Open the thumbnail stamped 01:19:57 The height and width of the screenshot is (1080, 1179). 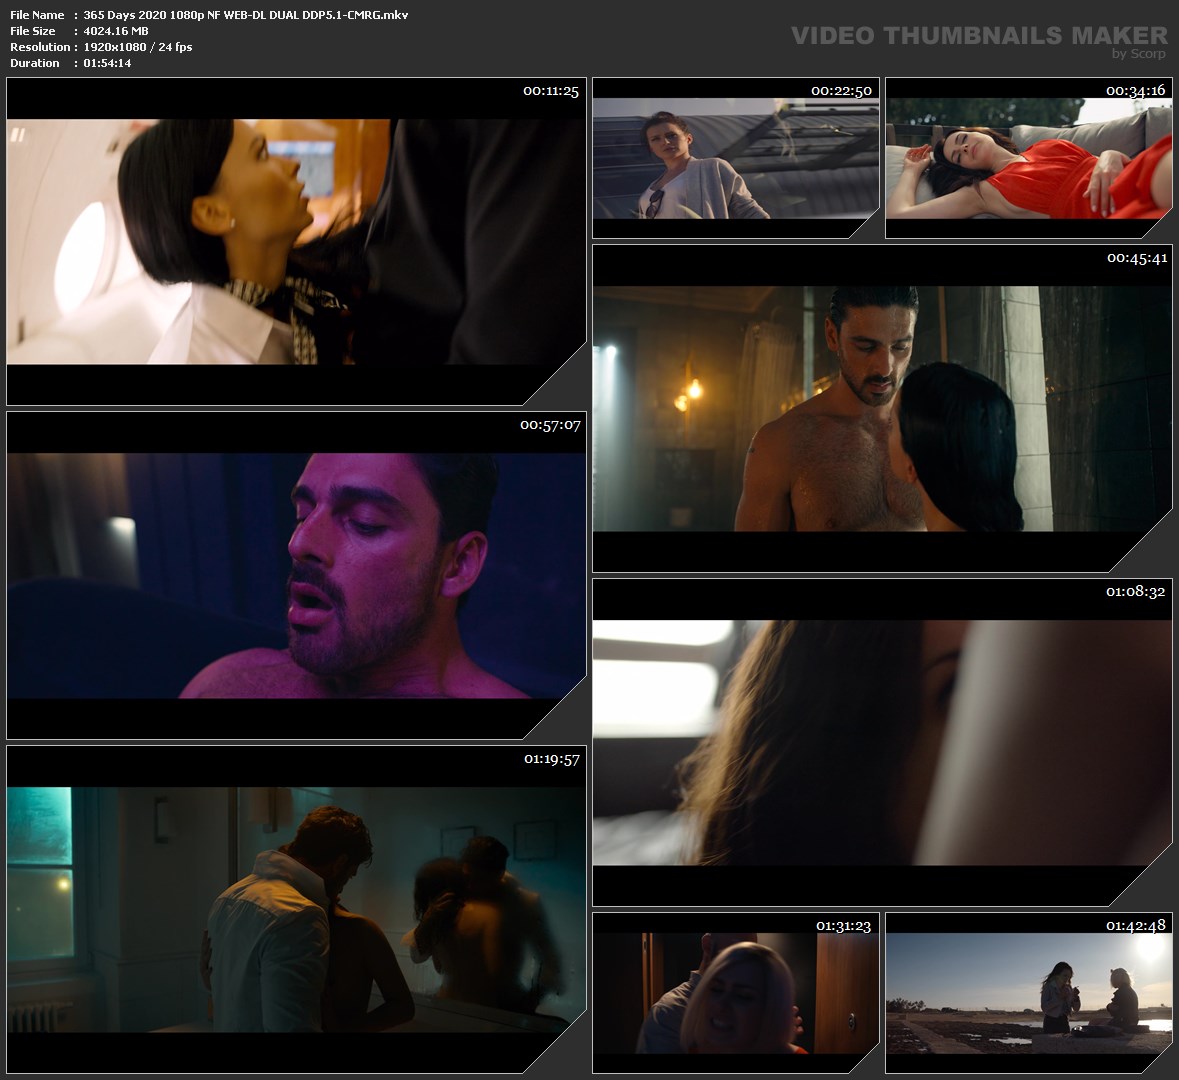pyautogui.click(x=296, y=909)
